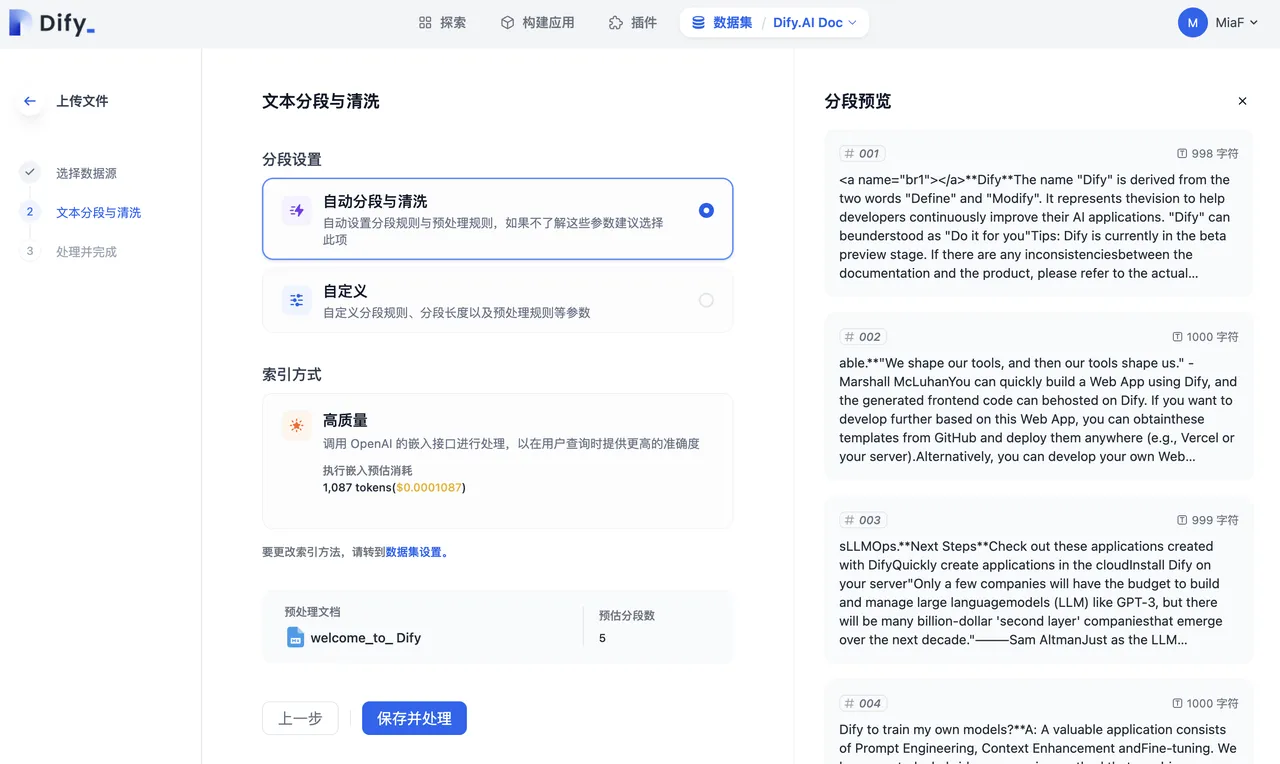This screenshot has height=764, width=1280.
Task: Click the back arrow beside 上传文件
Action: pyautogui.click(x=30, y=101)
